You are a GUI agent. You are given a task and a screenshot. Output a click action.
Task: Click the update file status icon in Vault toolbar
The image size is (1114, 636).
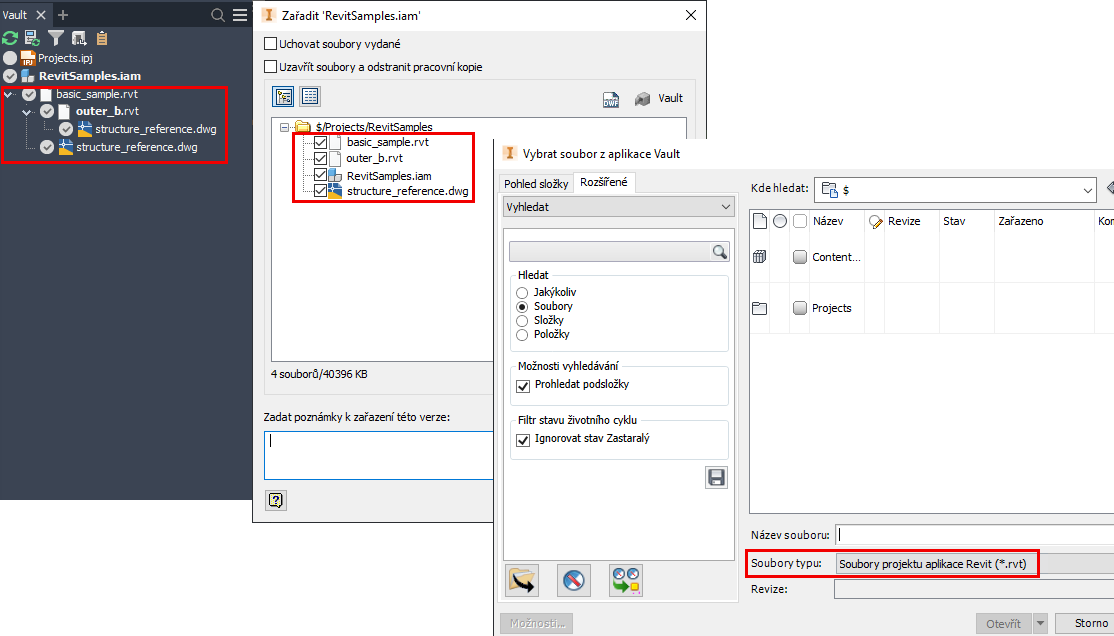pyautogui.click(x=32, y=38)
